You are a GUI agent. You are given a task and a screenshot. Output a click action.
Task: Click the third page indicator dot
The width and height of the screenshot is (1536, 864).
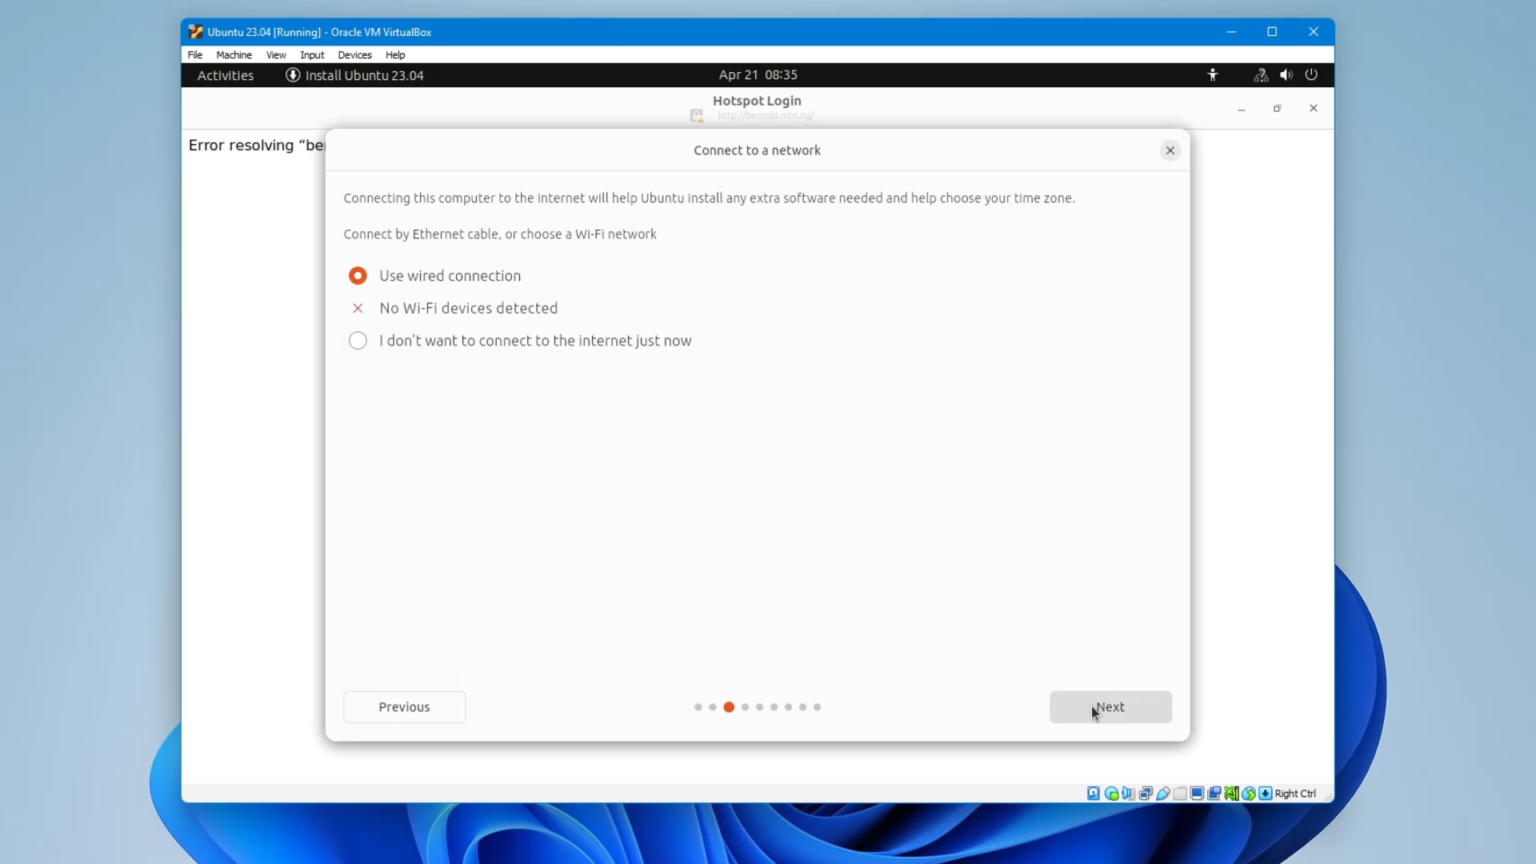point(728,707)
